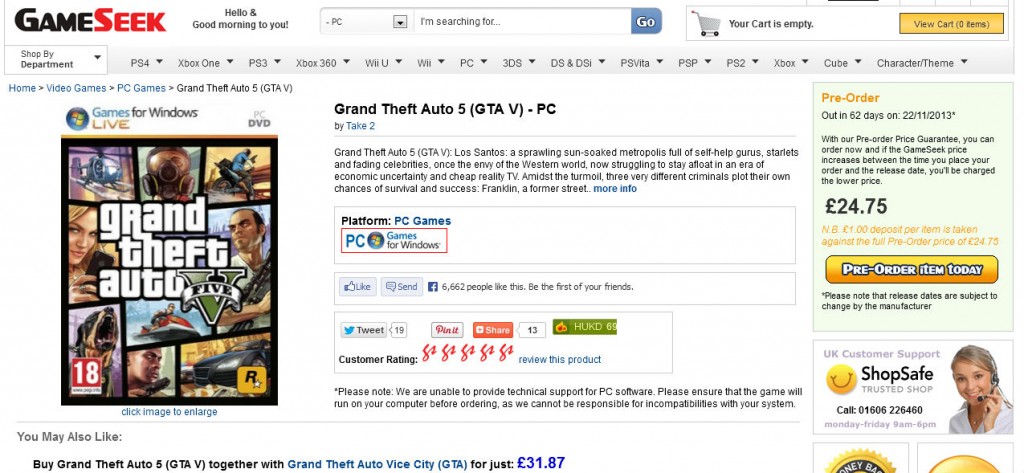Click Your Cart is empty text
The width and height of the screenshot is (1024, 473).
771,24
